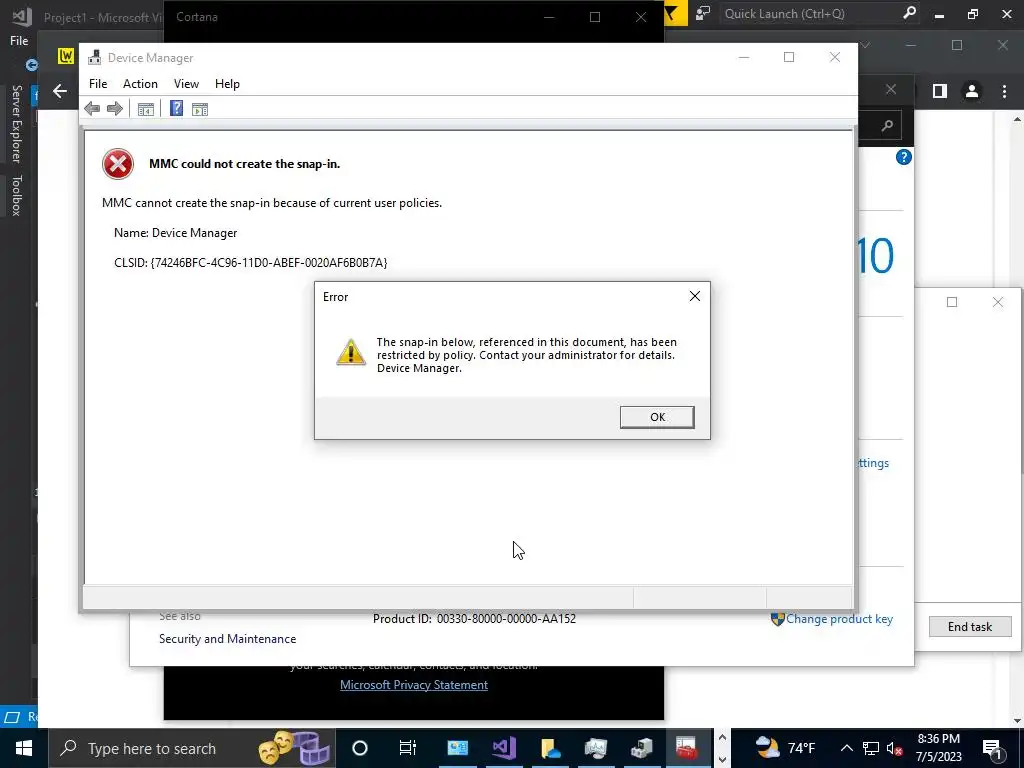
Task: Click the Change product key link
Action: pos(839,618)
